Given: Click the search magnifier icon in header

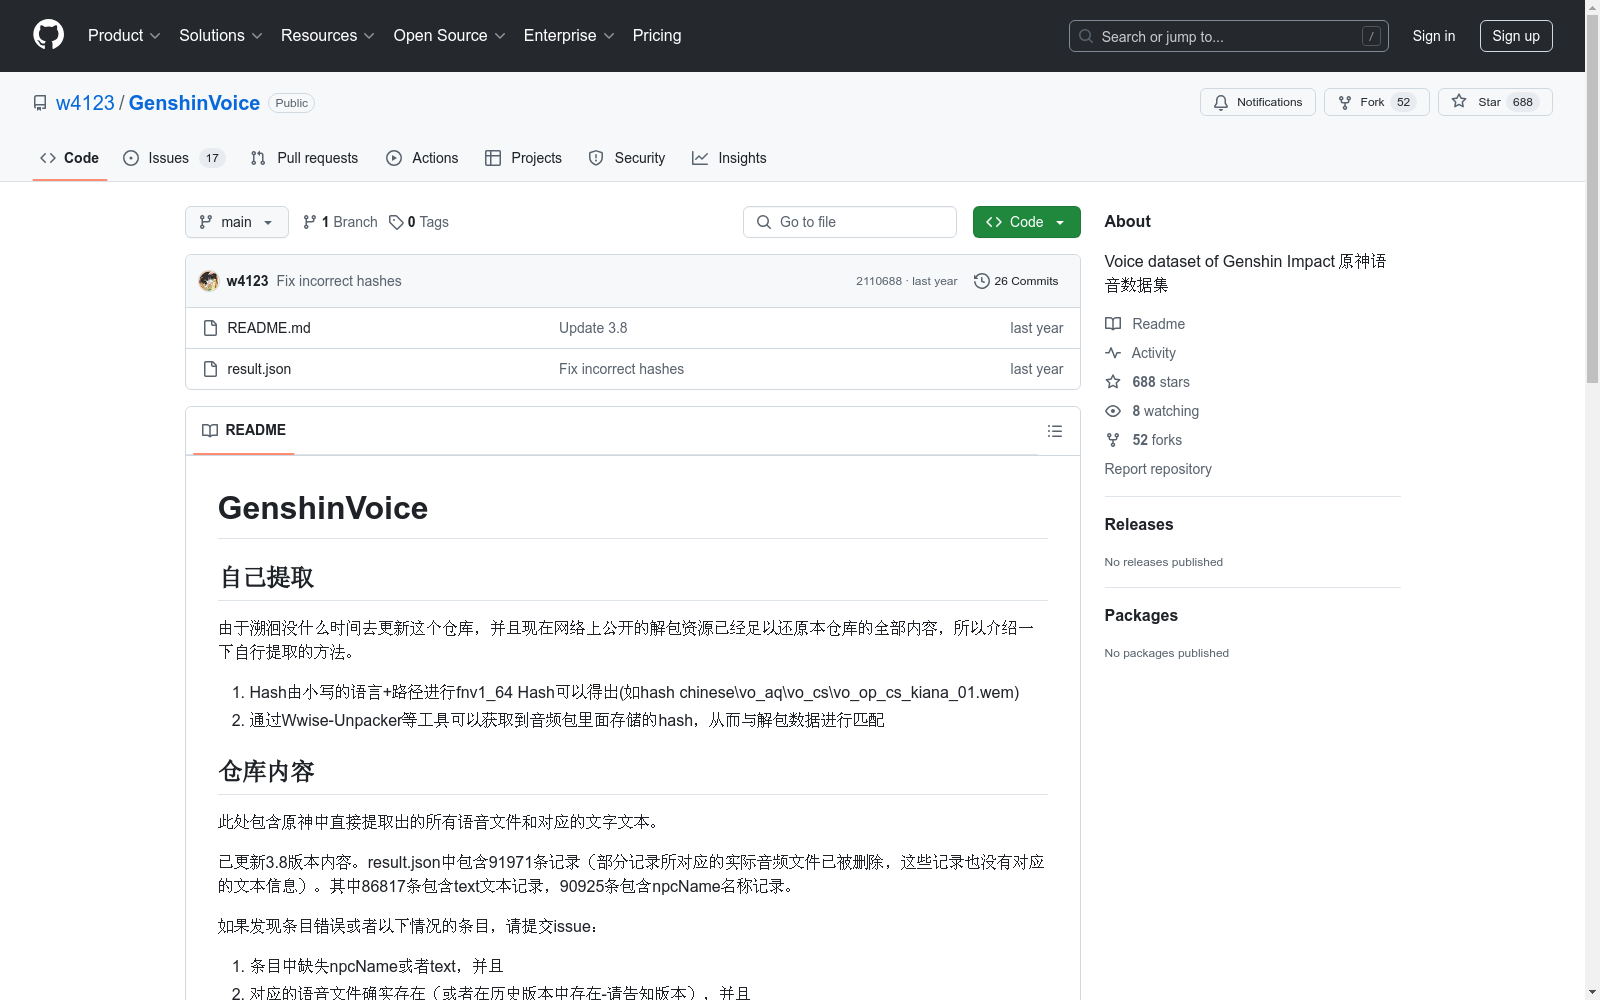Looking at the screenshot, I should pyautogui.click(x=1086, y=36).
